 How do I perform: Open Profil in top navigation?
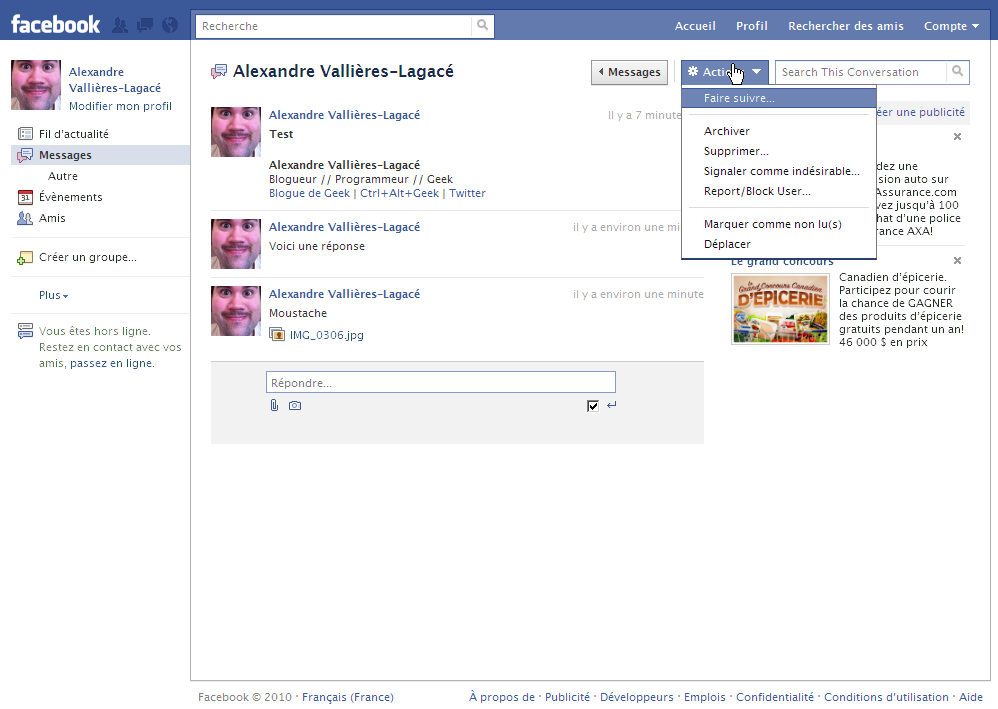click(752, 26)
